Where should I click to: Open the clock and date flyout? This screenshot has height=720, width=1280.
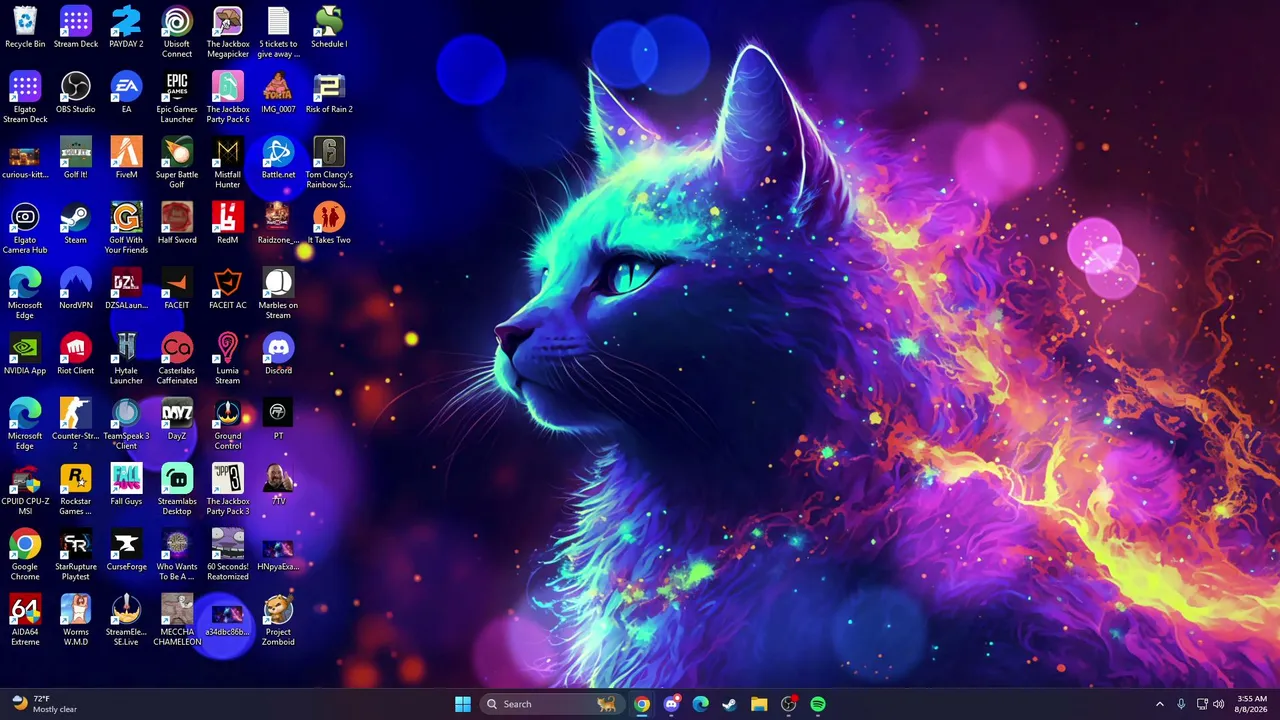pos(1252,704)
